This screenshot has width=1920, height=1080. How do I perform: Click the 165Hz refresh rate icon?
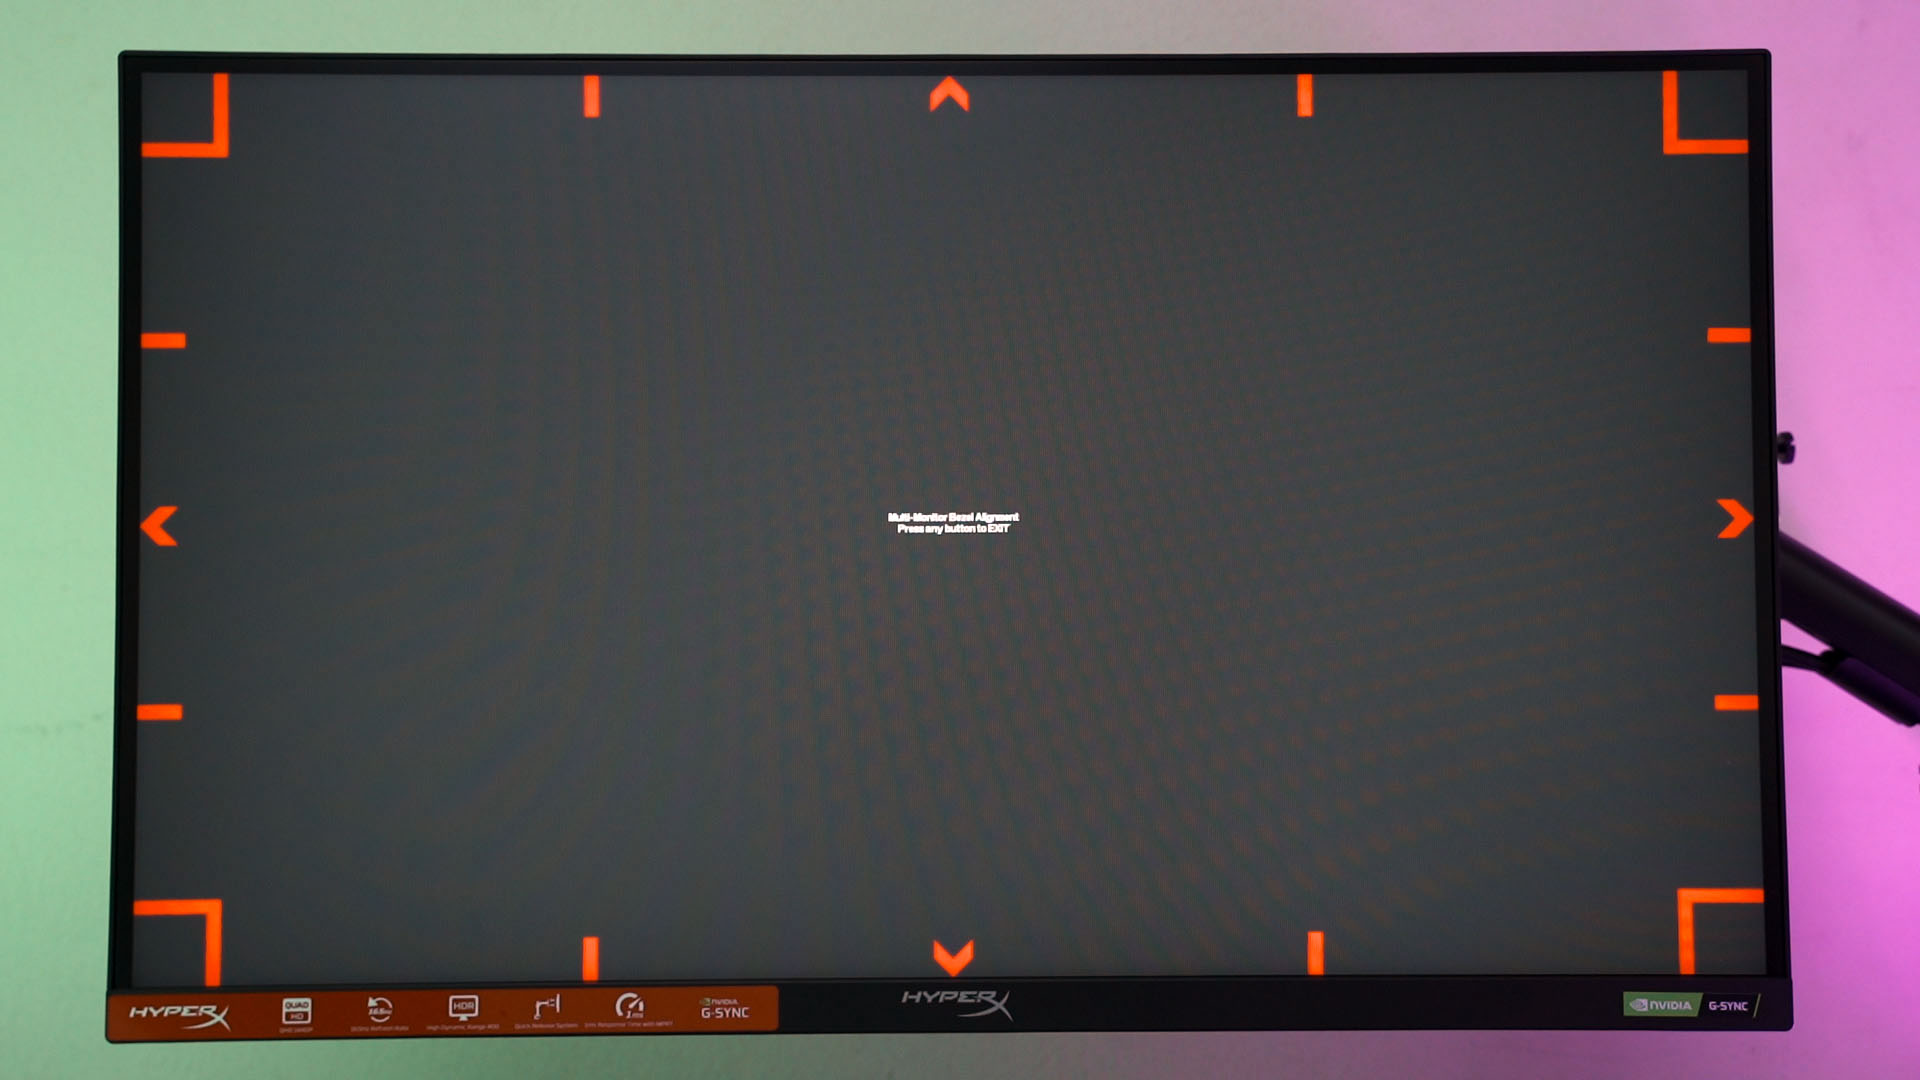pos(379,1009)
